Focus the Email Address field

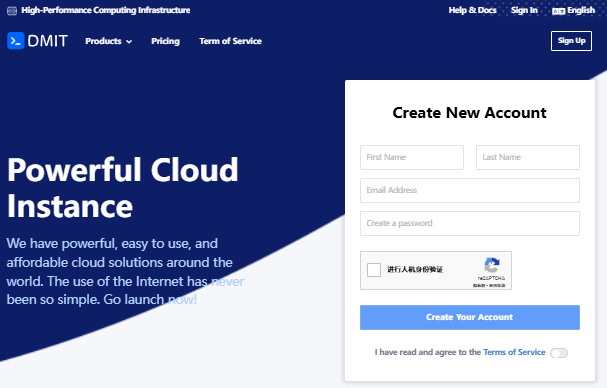(470, 190)
